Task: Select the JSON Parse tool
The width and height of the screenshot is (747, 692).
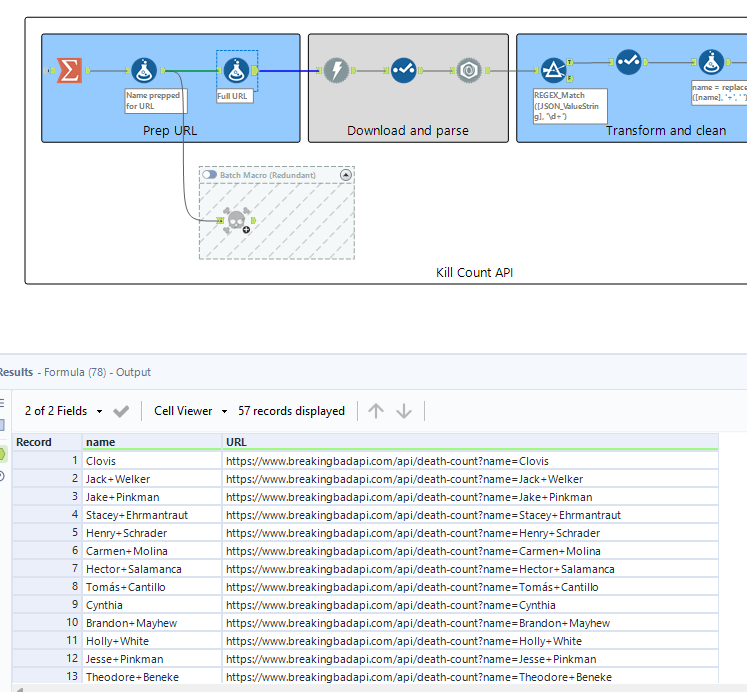Action: point(468,70)
